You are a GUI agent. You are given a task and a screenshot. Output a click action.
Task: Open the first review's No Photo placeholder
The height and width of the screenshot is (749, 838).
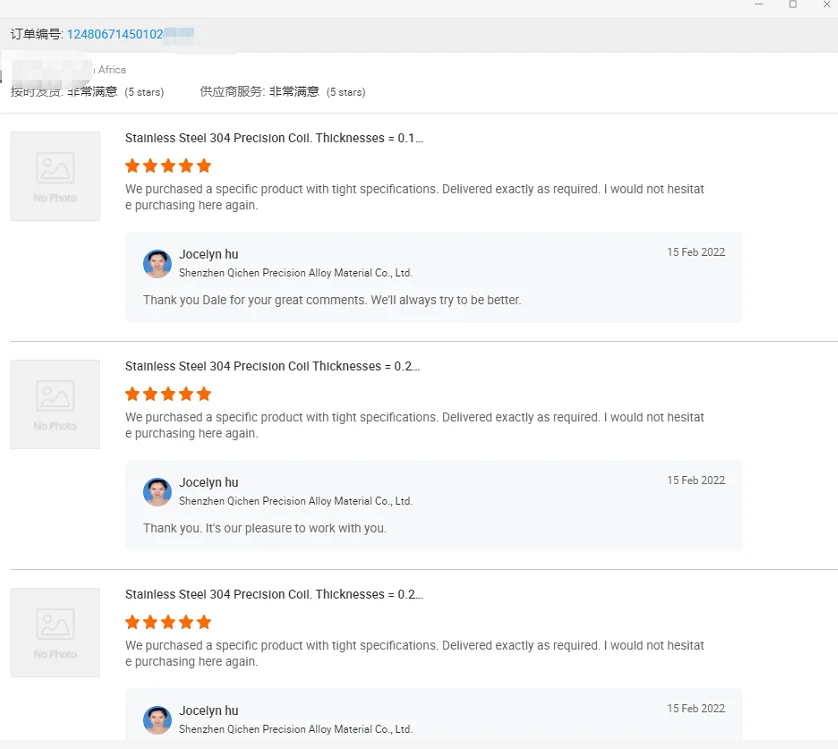(x=55, y=176)
